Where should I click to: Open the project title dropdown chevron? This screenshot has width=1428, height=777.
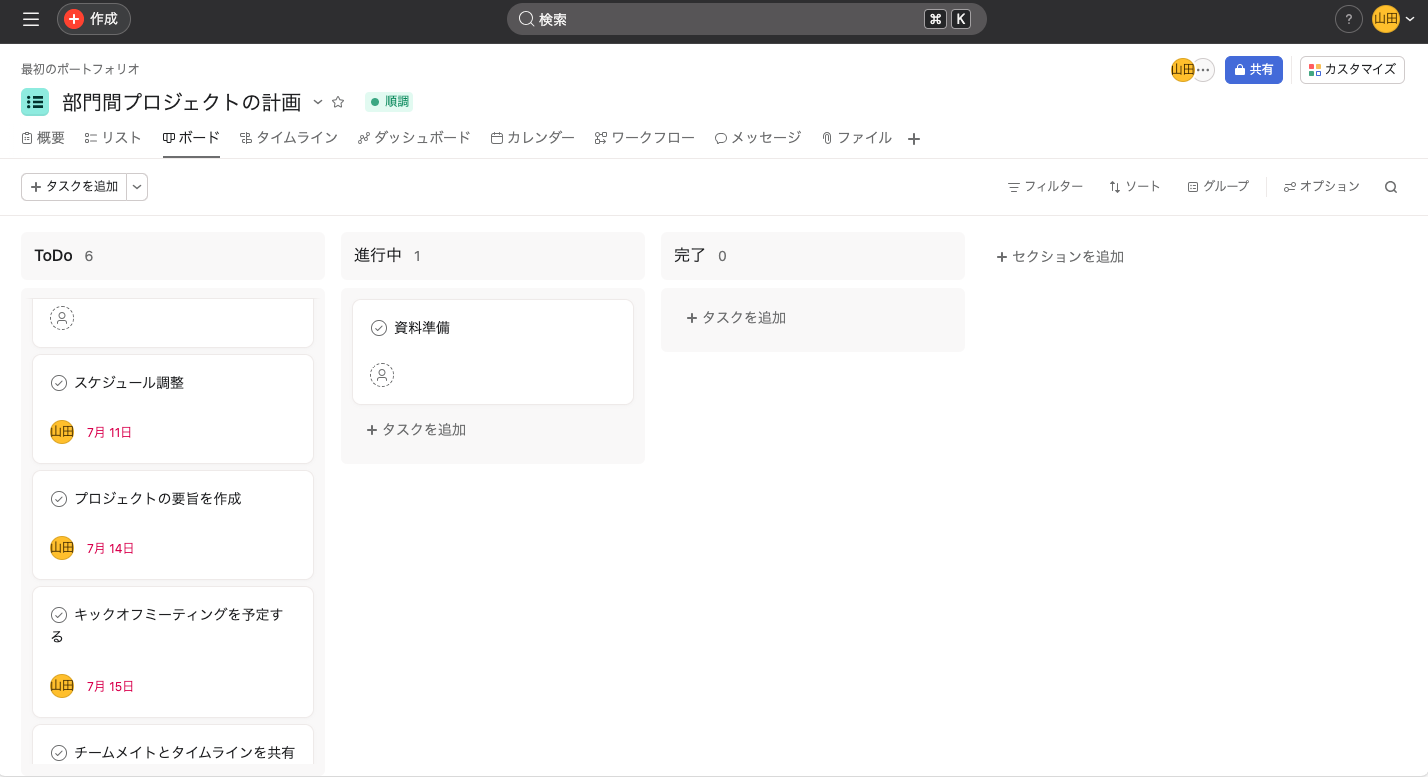(x=318, y=102)
